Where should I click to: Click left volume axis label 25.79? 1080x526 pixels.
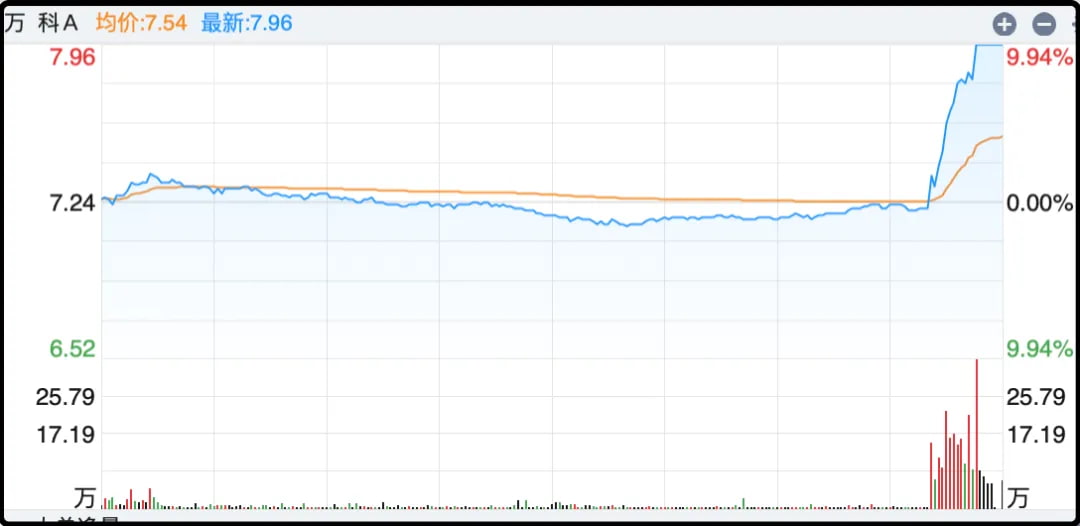[65, 397]
